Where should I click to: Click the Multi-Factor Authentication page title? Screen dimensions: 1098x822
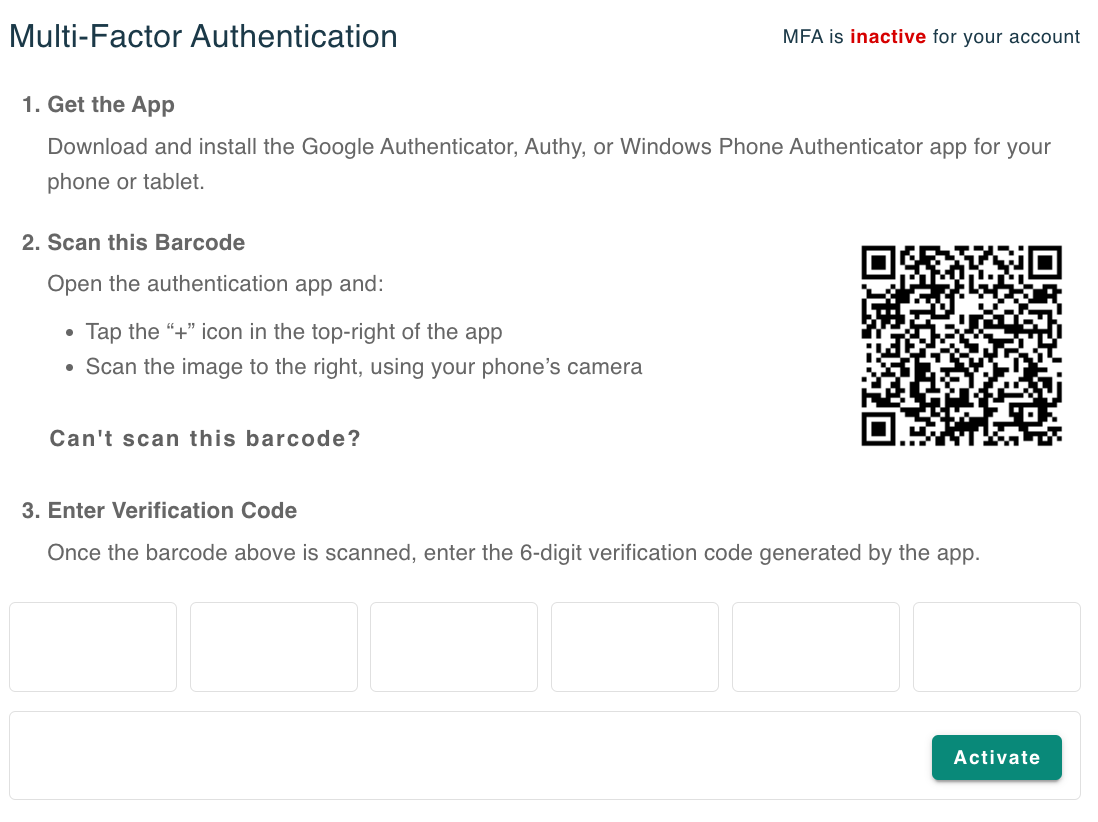[x=203, y=36]
